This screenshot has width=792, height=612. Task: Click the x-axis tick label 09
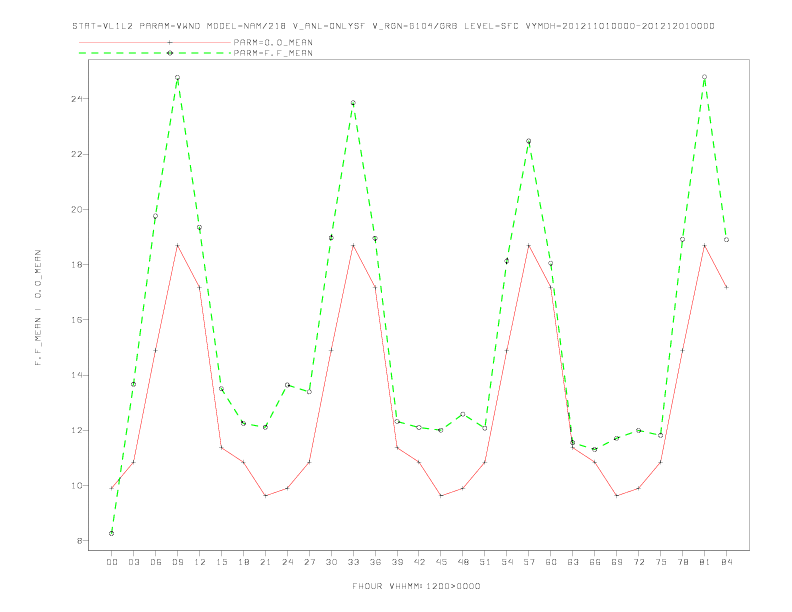coord(177,562)
